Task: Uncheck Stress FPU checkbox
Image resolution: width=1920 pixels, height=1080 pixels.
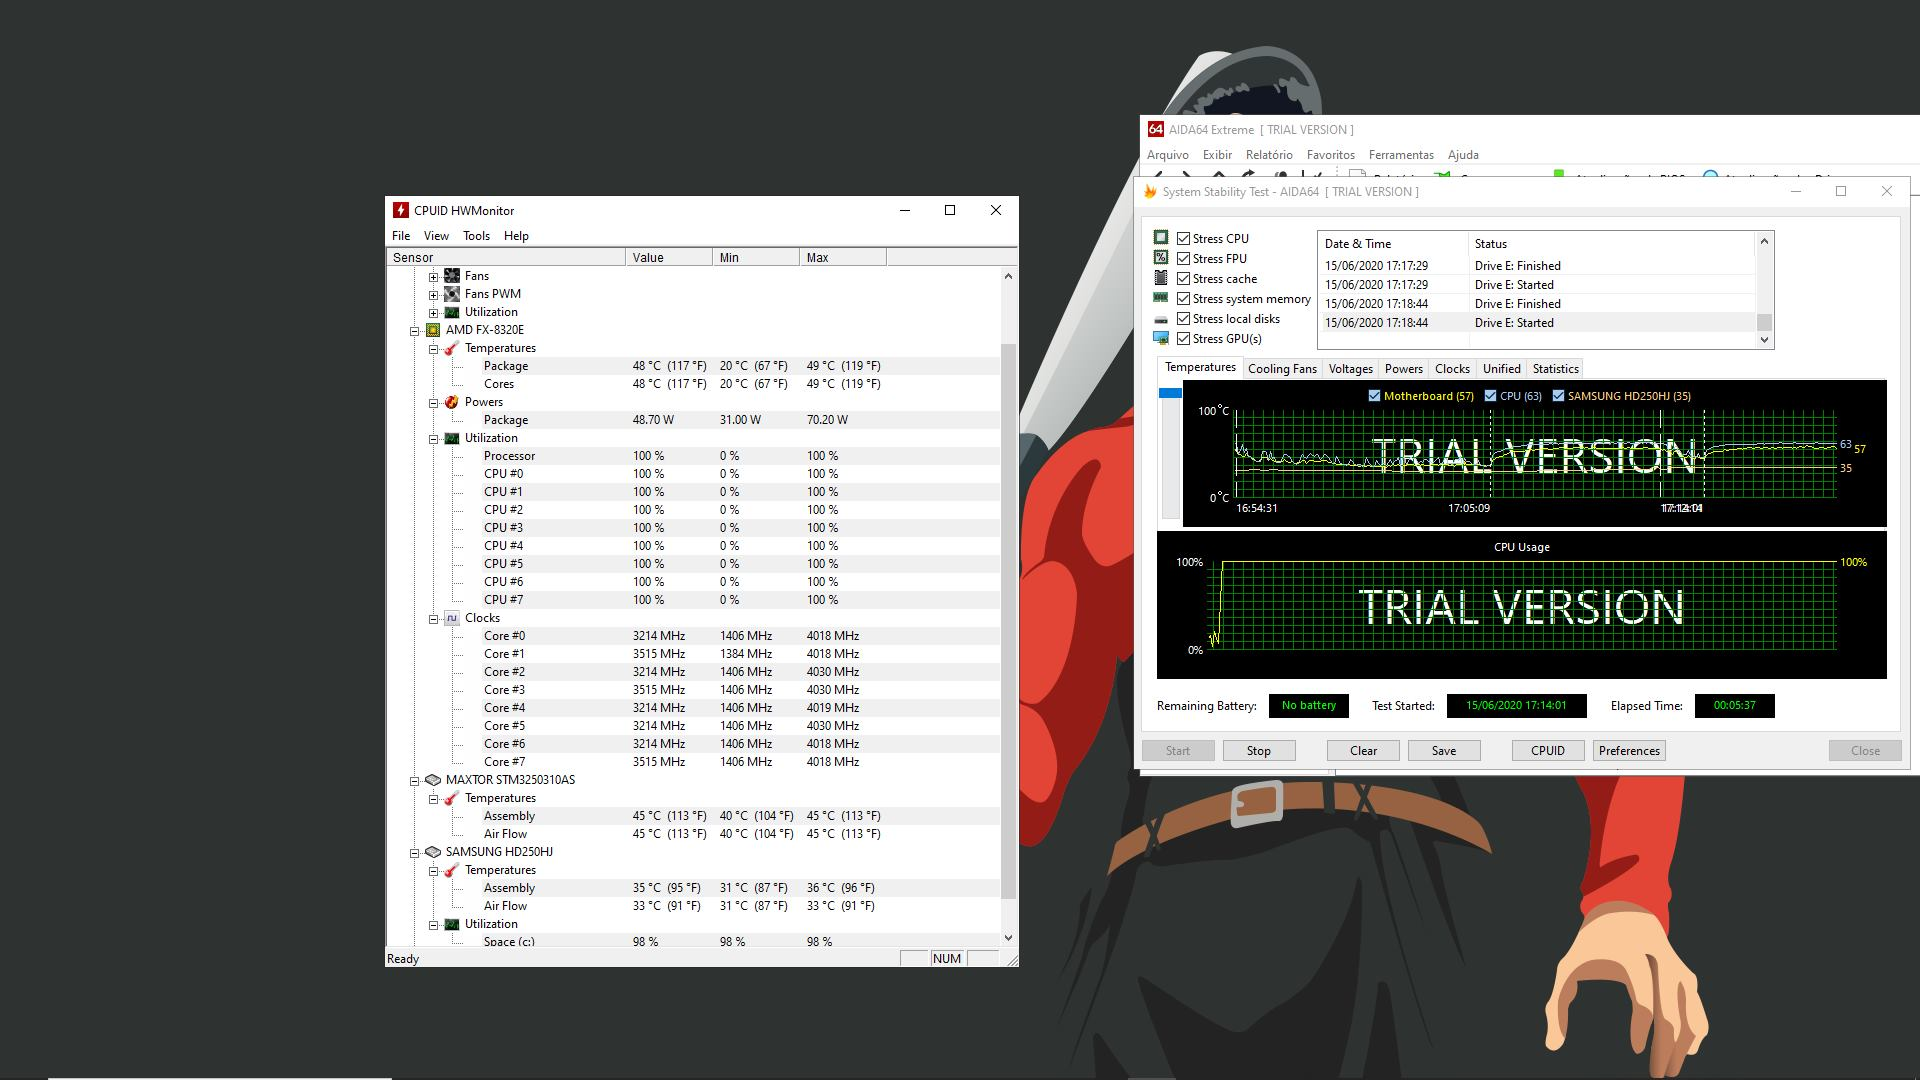Action: click(x=1184, y=259)
